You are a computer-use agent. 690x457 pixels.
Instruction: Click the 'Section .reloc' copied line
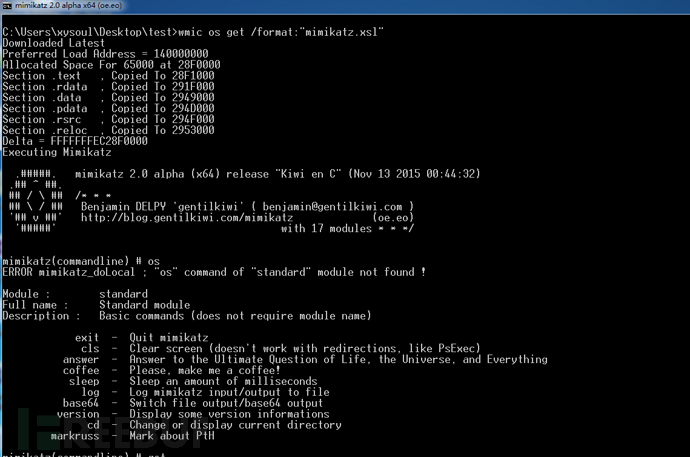click(x=108, y=130)
